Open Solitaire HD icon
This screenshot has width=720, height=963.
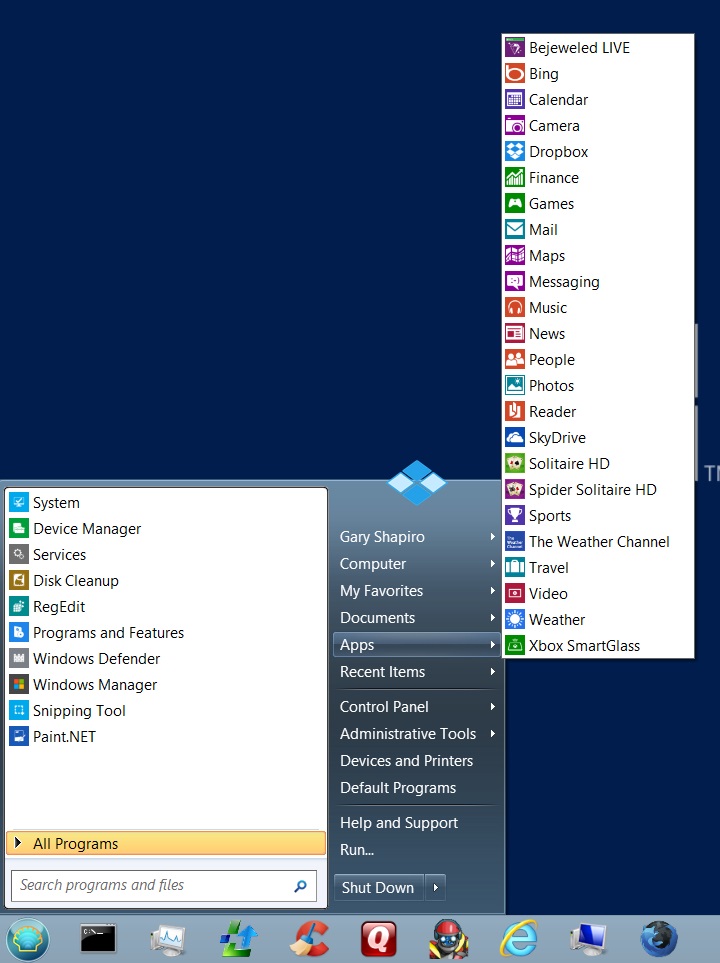point(515,464)
